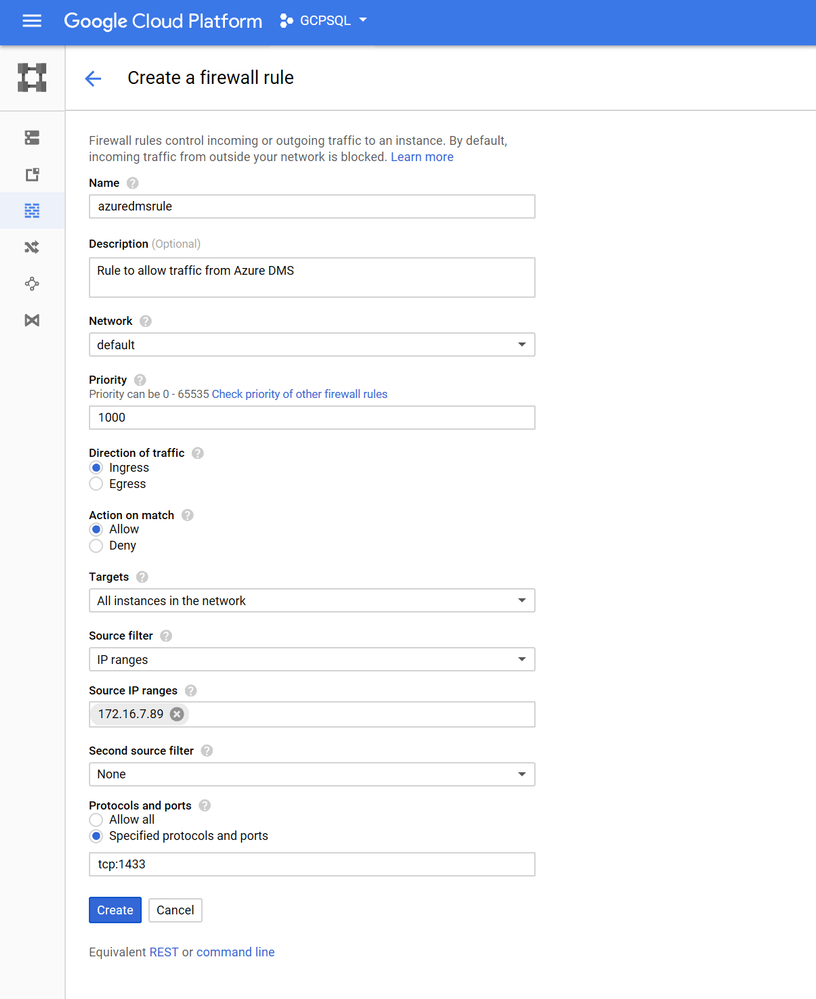Screen dimensions: 816x999
Task: Select Allow all protocols radio button
Action: (96, 820)
